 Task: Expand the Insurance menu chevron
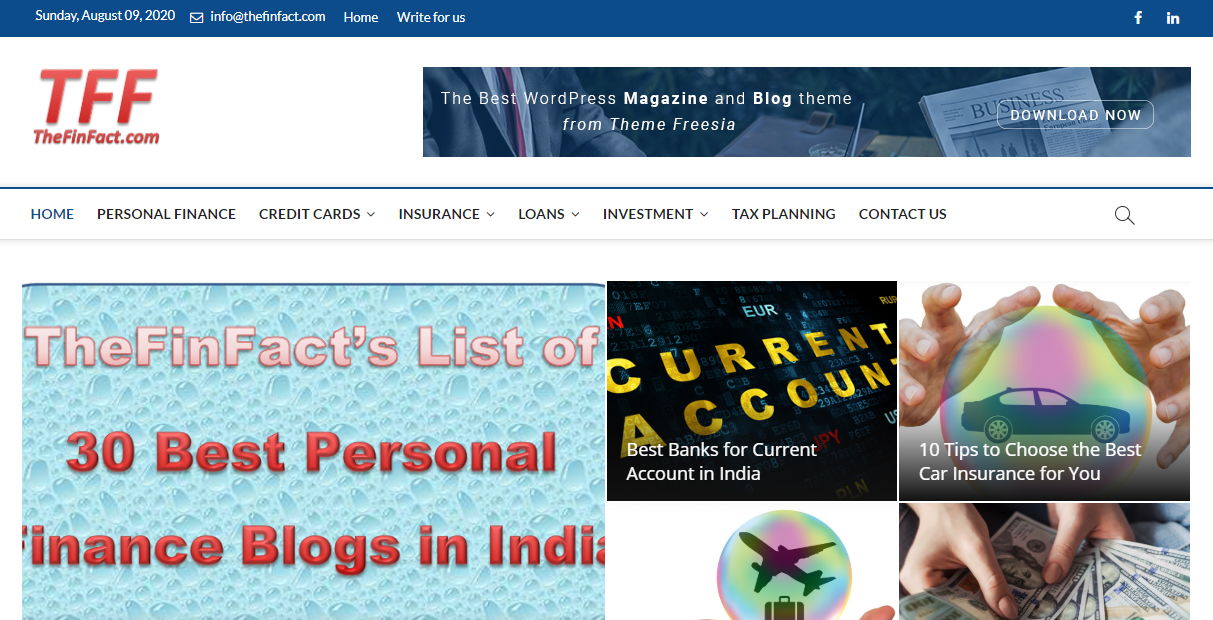pos(490,215)
